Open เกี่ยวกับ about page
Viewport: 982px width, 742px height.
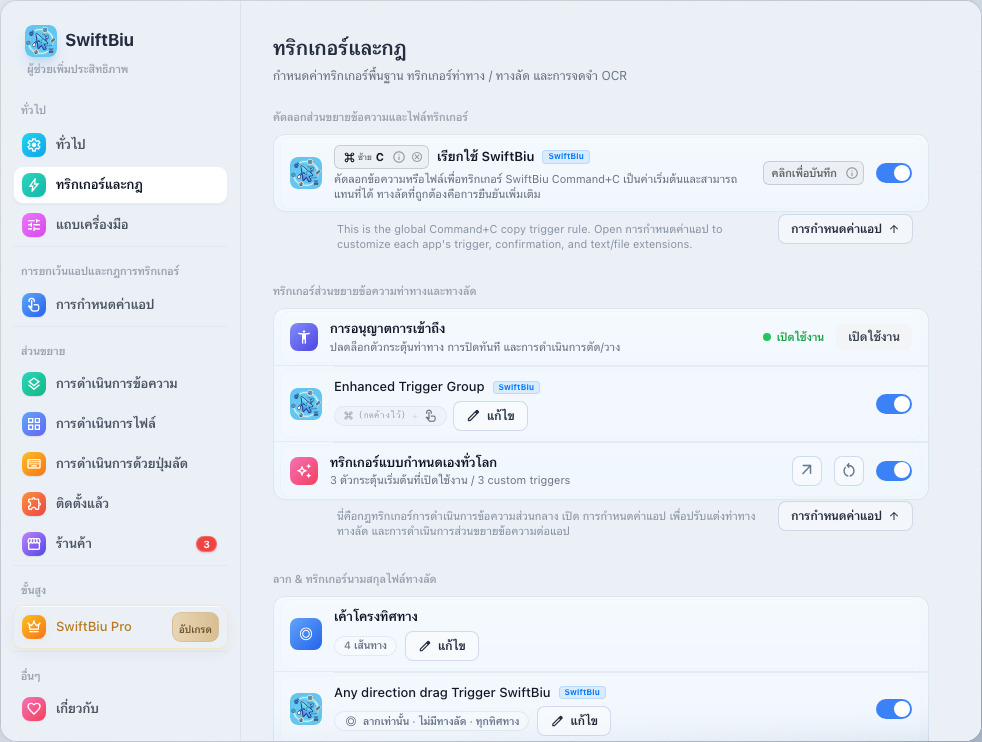click(x=120, y=709)
